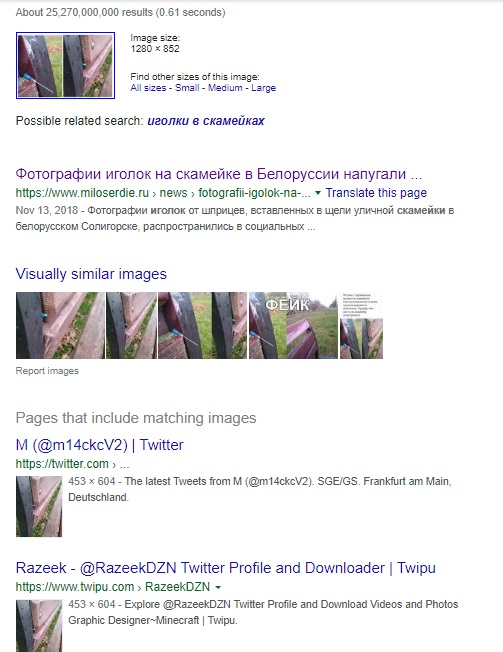Open All sizes of this image

click(x=148, y=88)
